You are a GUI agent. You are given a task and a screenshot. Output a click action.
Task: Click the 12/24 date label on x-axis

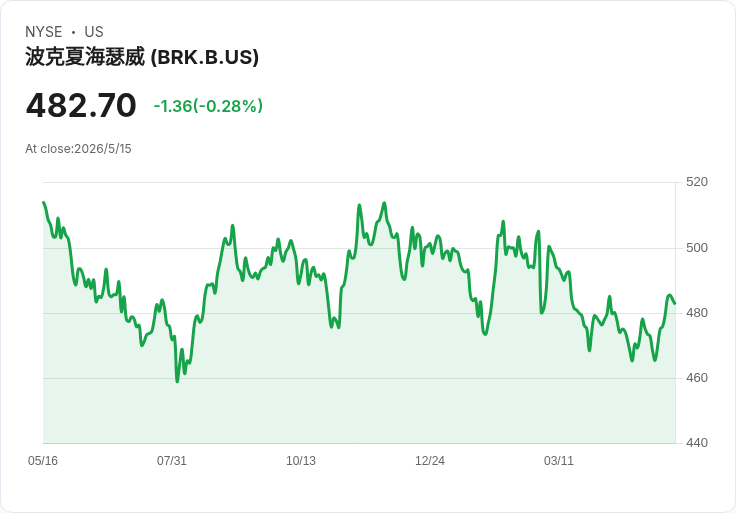point(429,460)
